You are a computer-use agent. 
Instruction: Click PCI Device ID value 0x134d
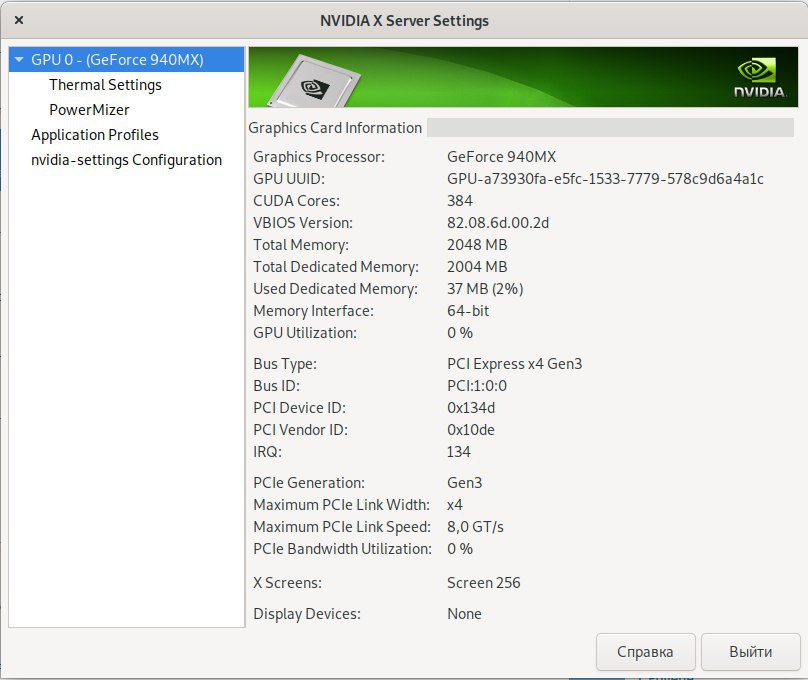point(470,408)
